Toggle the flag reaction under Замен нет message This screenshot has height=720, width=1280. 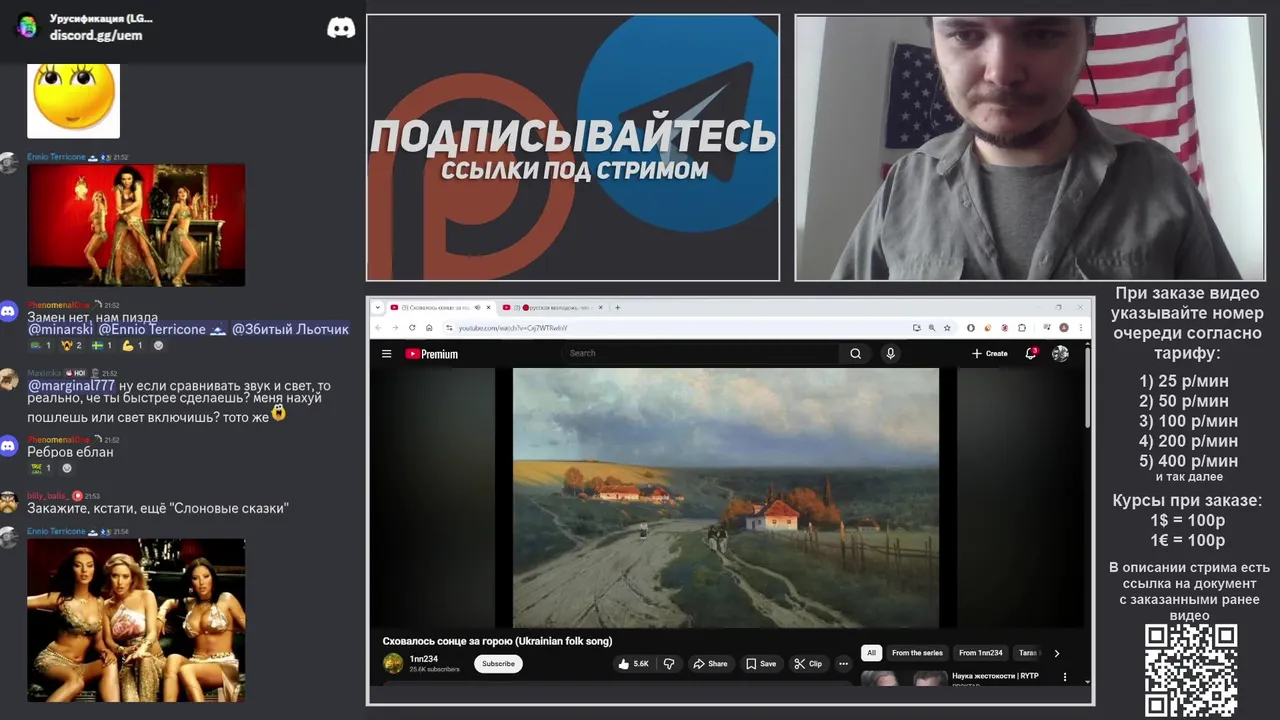tap(101, 345)
